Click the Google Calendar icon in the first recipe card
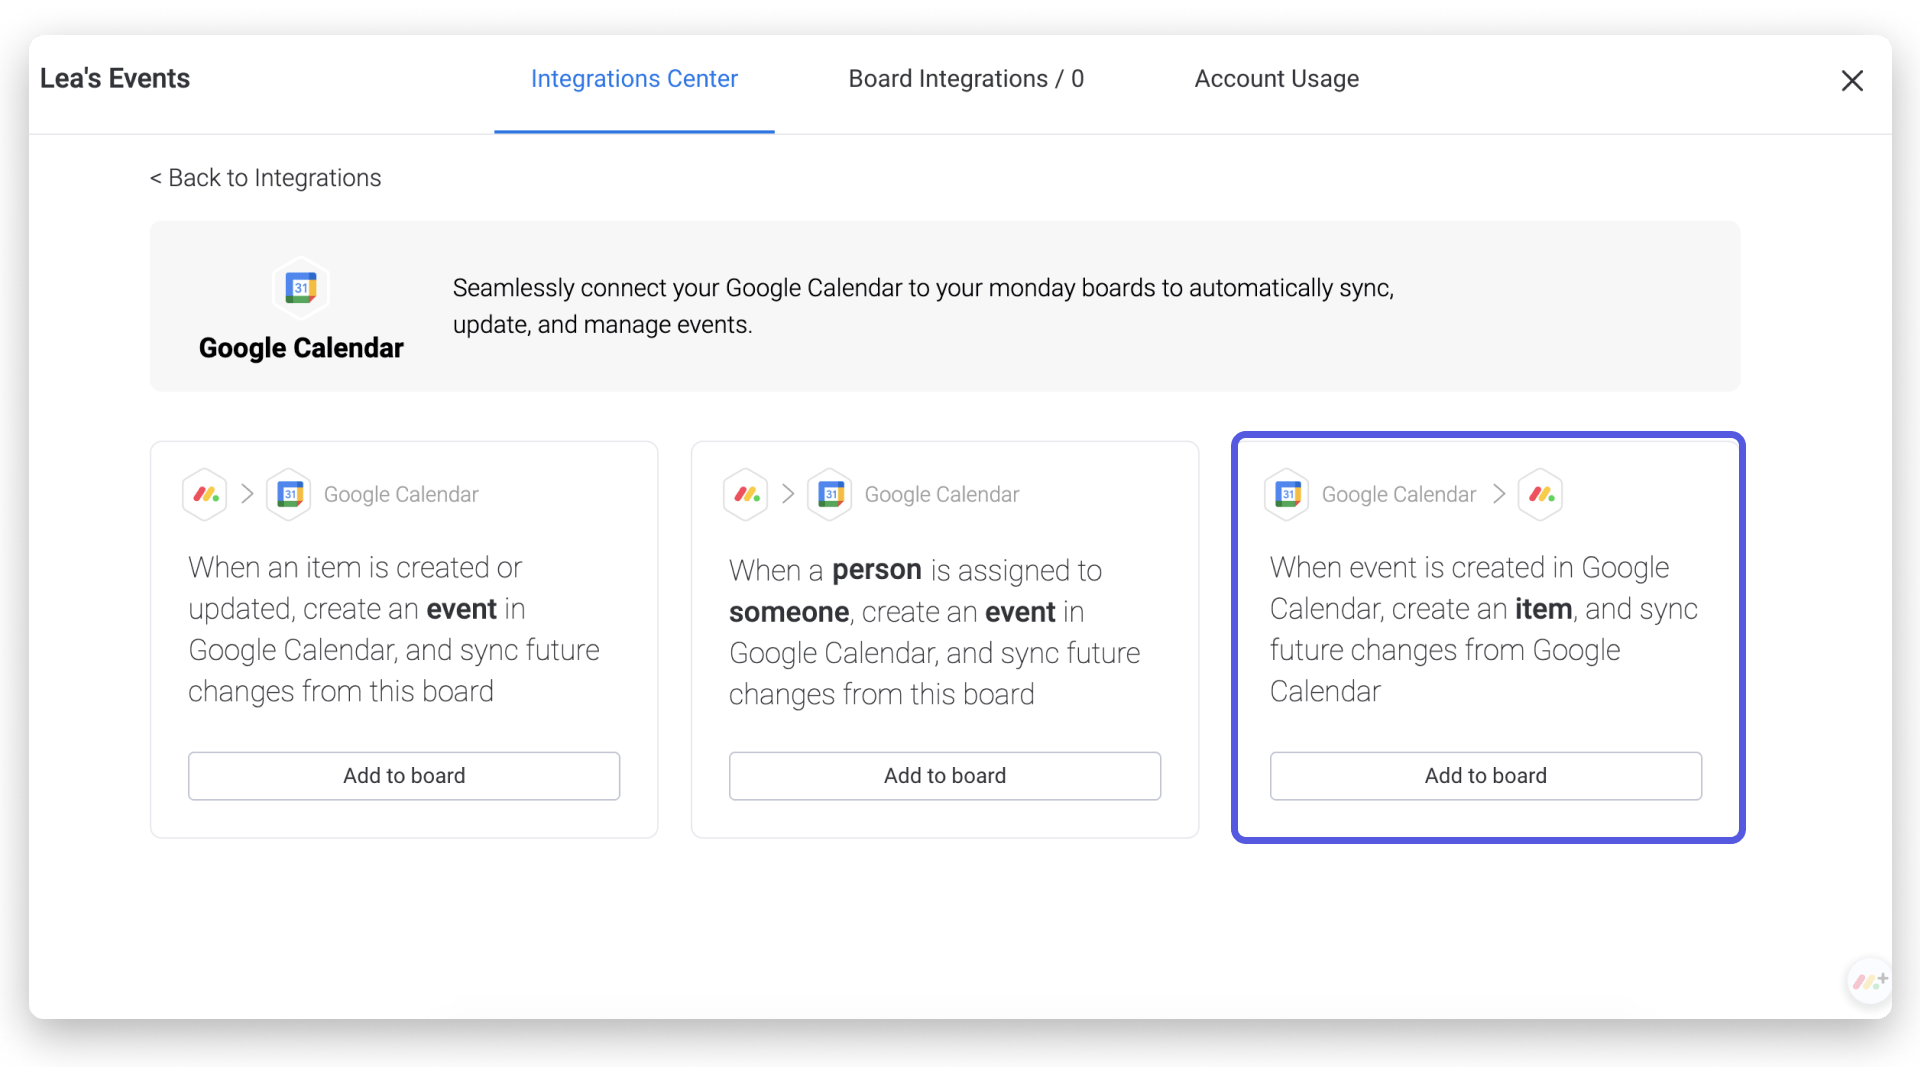 click(x=290, y=494)
